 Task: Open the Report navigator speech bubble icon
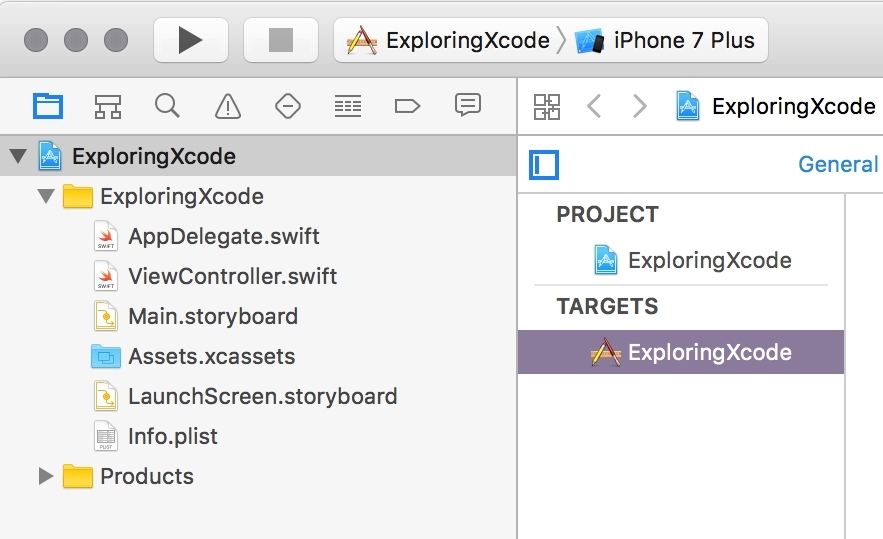pos(467,105)
